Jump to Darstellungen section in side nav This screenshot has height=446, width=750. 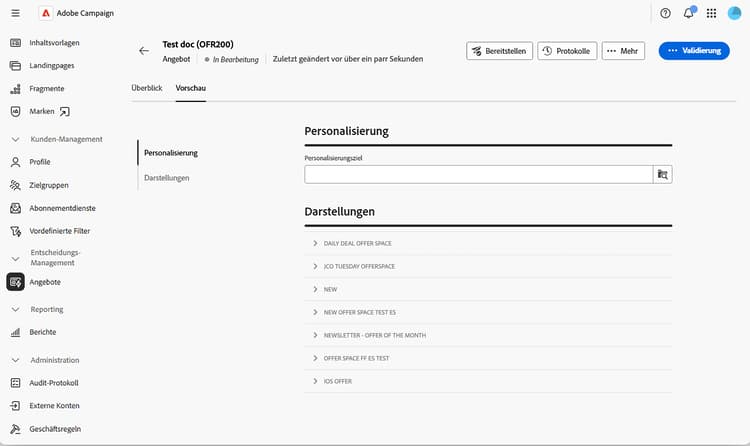tap(166, 178)
